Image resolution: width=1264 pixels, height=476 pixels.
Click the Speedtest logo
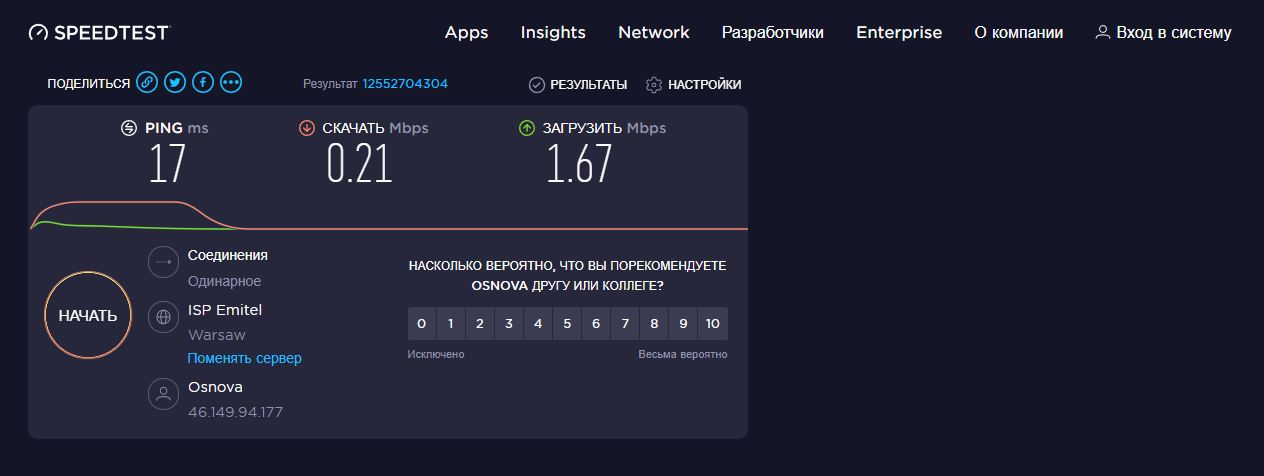(x=99, y=33)
